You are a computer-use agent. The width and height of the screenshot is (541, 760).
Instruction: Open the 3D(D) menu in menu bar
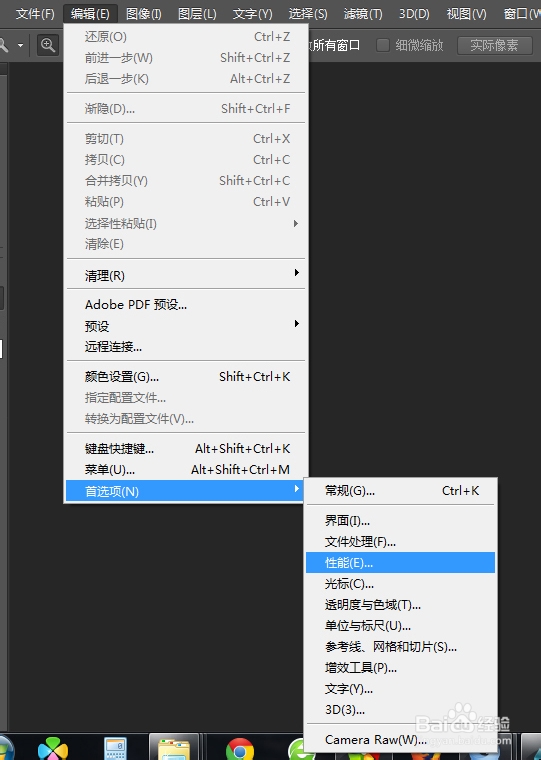click(414, 14)
